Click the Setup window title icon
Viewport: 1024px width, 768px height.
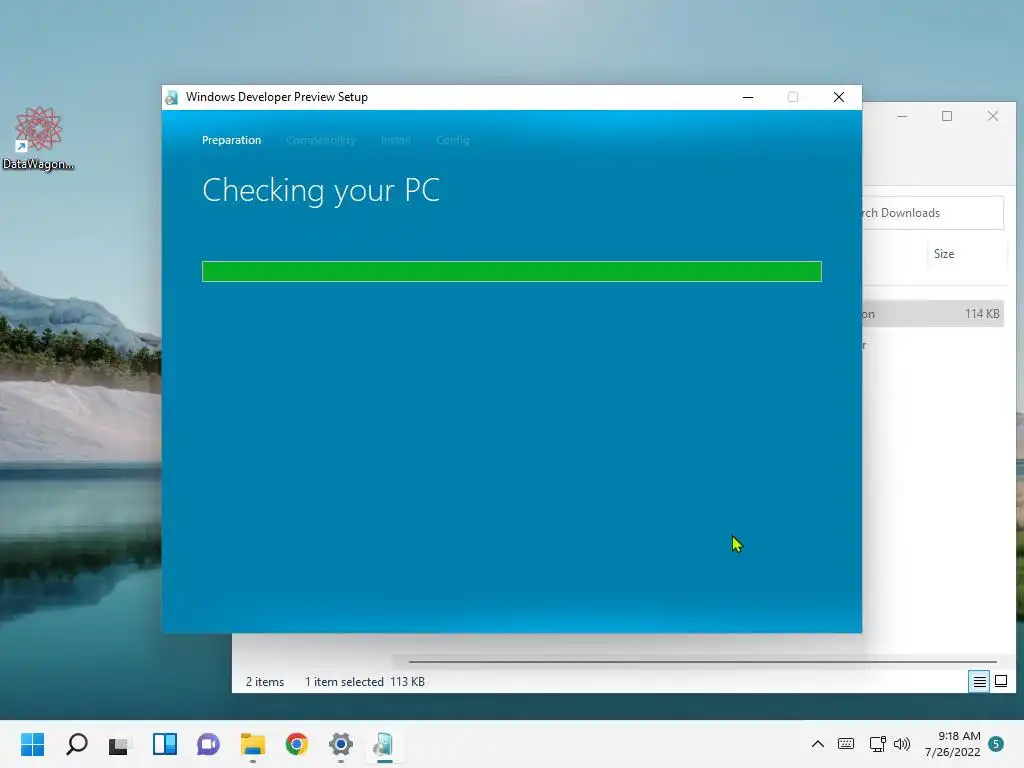point(172,97)
